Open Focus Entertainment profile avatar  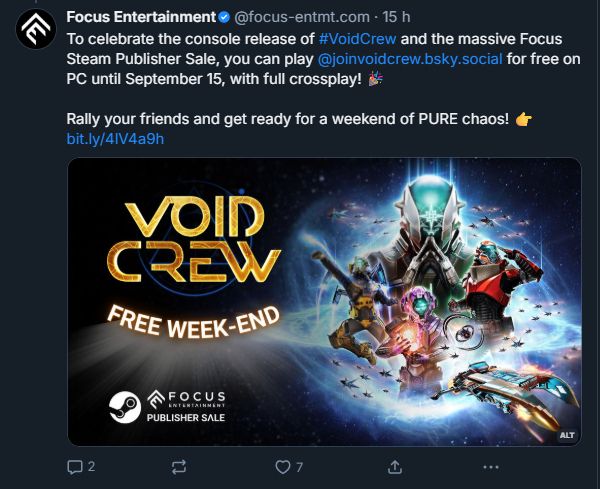pos(36,29)
